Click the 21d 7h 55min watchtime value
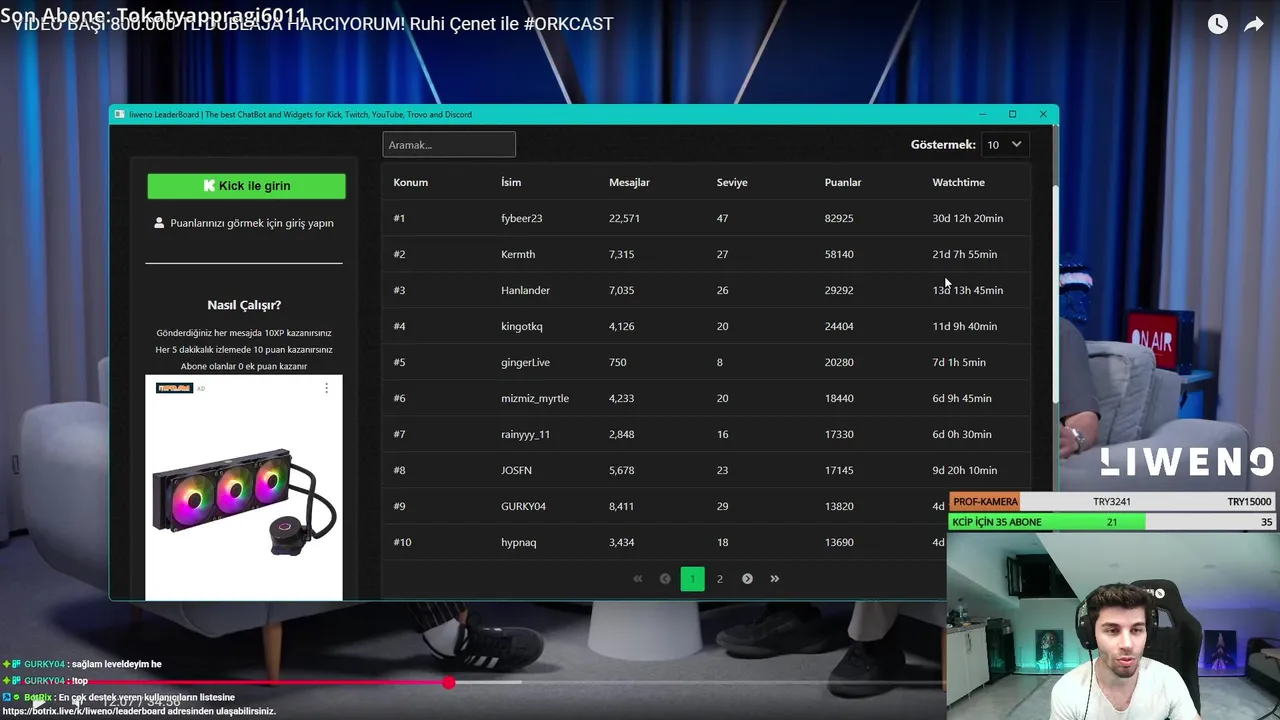The height and width of the screenshot is (720, 1280). [964, 254]
